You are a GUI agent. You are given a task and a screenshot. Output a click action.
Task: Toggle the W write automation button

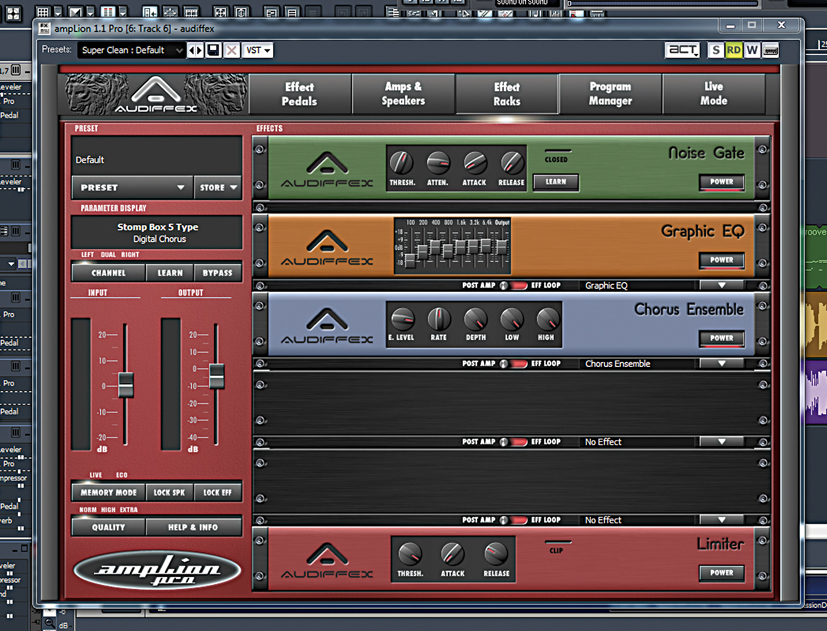click(752, 50)
